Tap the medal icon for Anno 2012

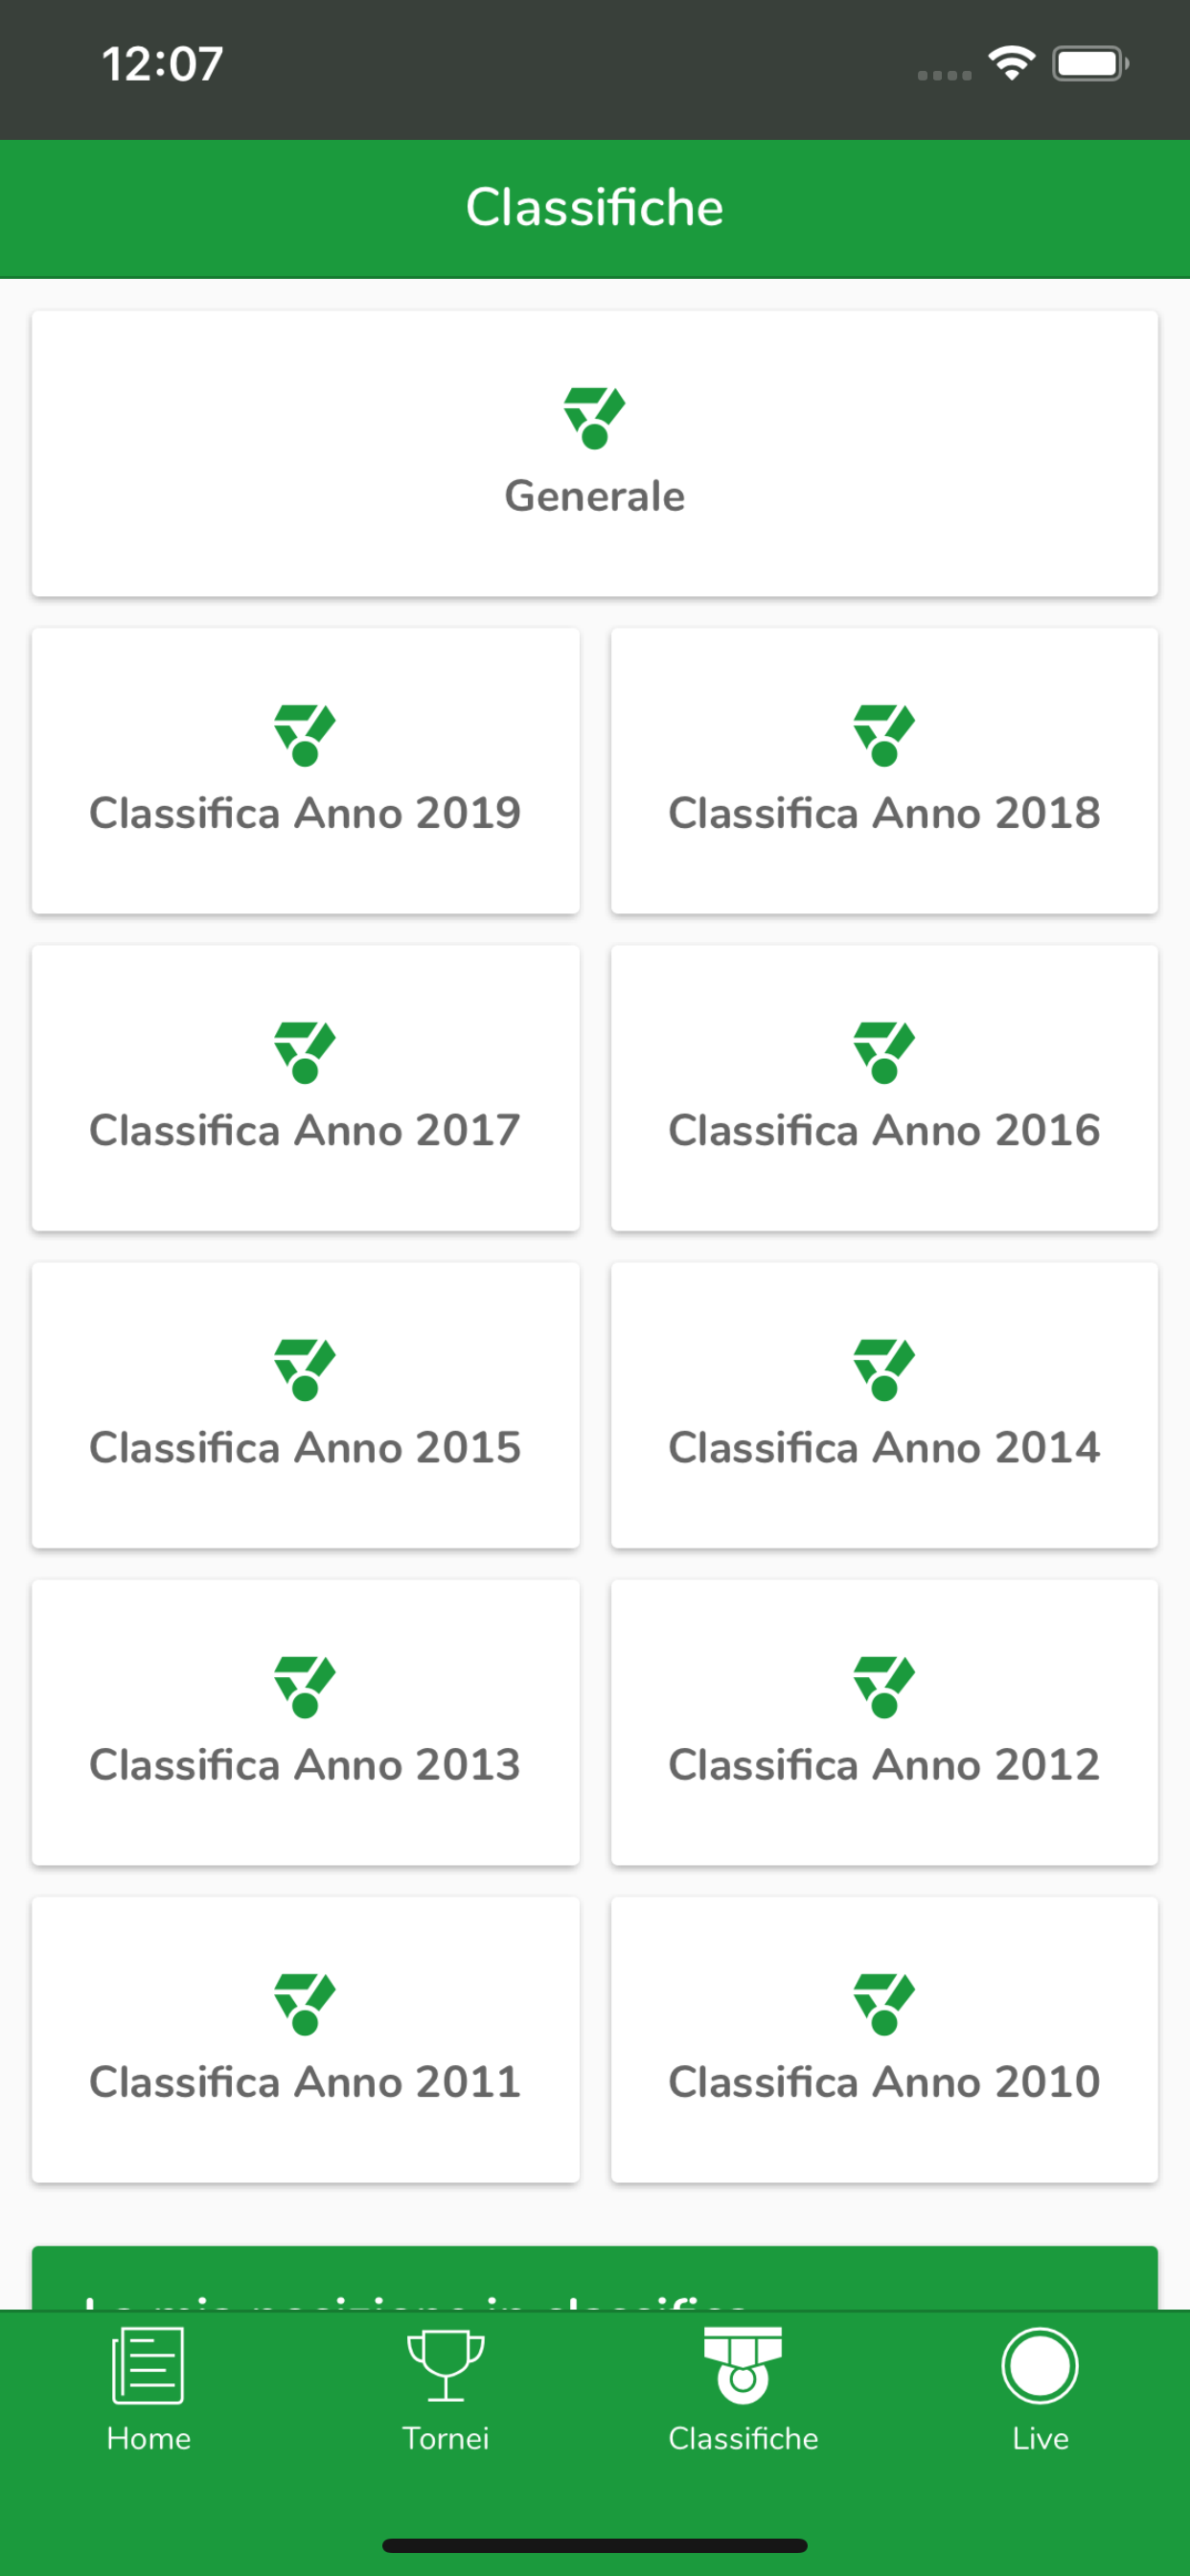[884, 1686]
